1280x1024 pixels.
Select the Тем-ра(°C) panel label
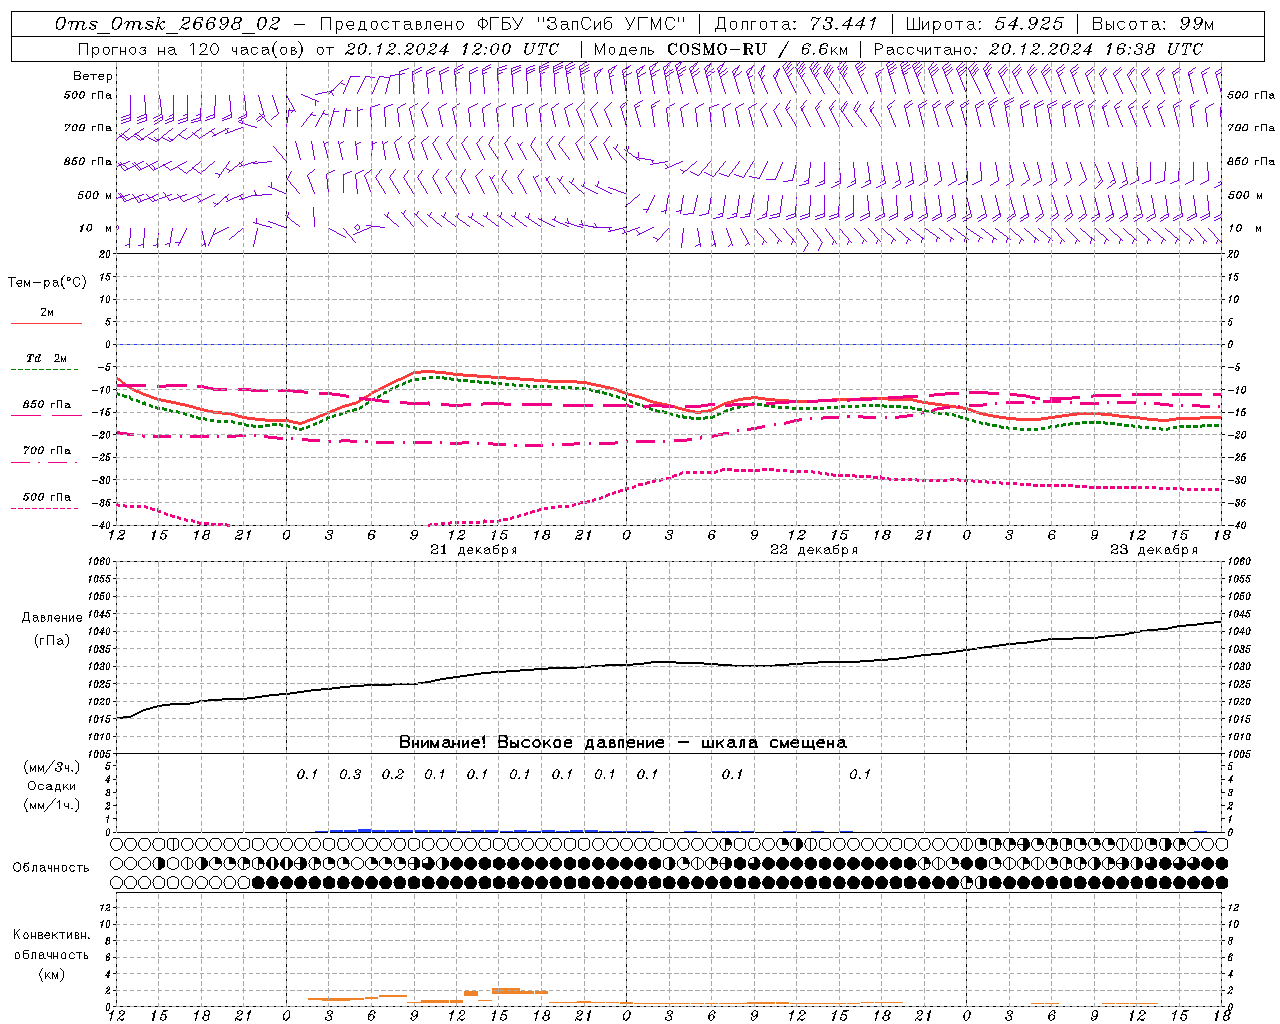coord(47,283)
